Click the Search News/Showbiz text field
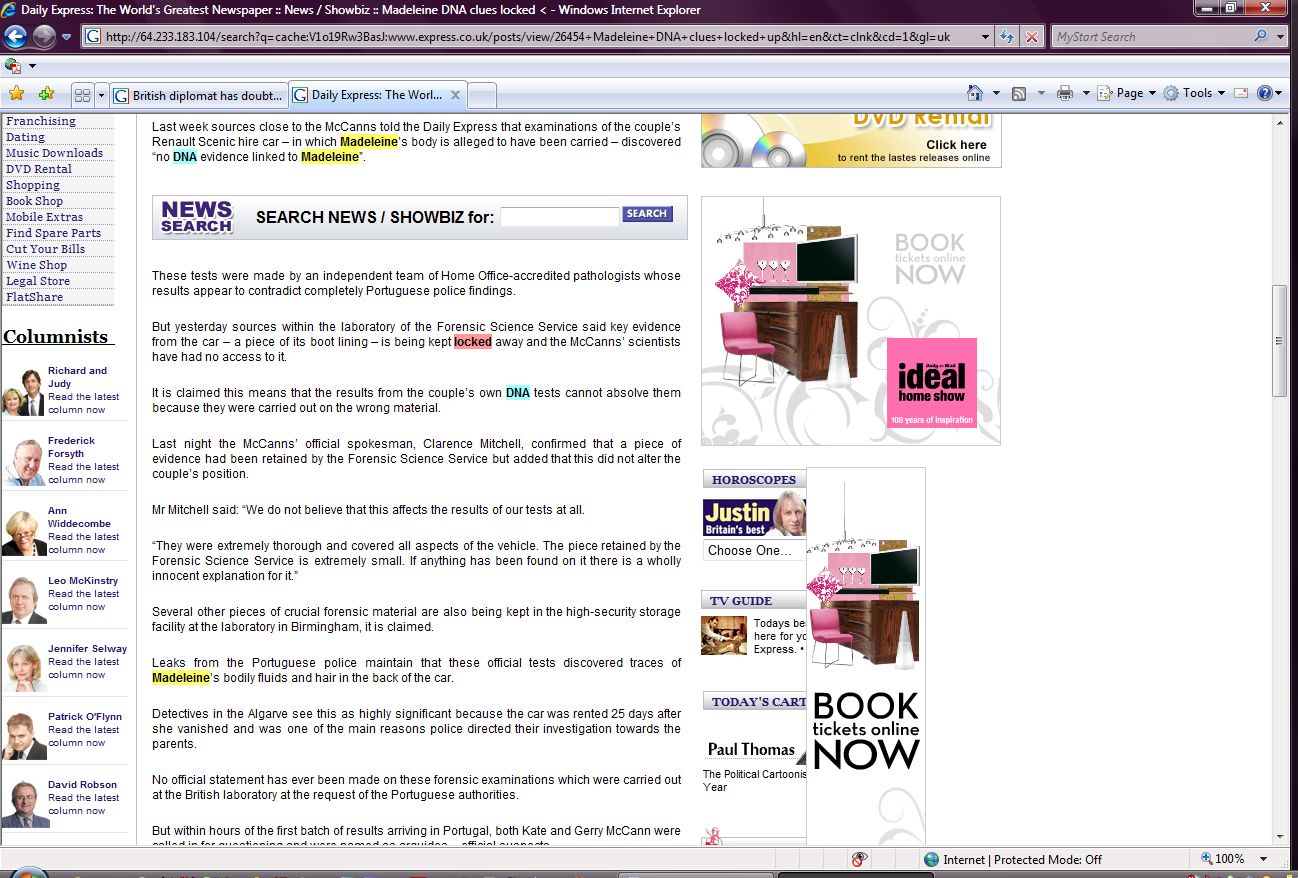 [x=559, y=217]
